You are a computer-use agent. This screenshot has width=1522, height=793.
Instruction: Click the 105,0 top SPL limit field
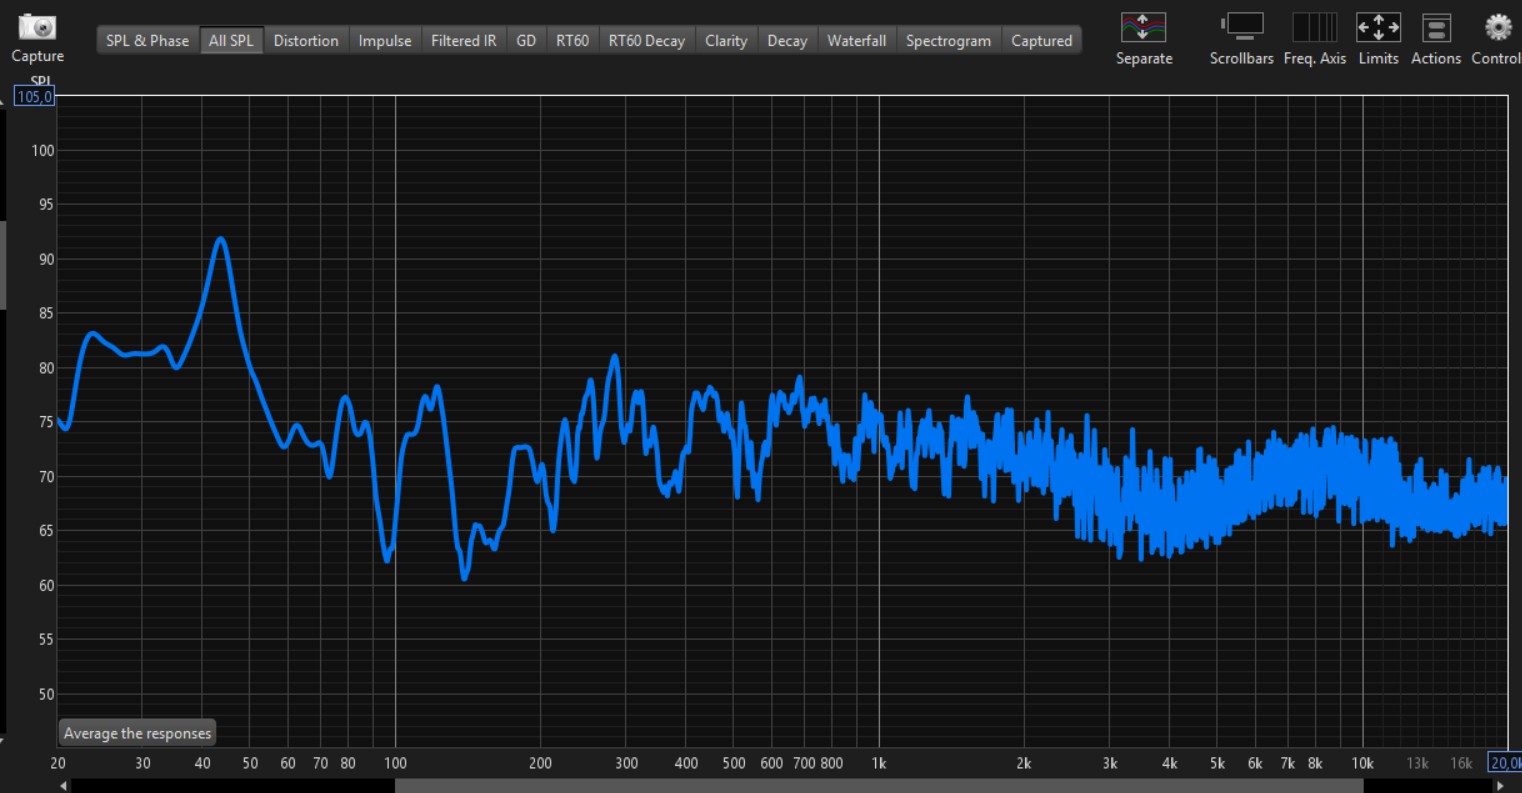[34, 97]
